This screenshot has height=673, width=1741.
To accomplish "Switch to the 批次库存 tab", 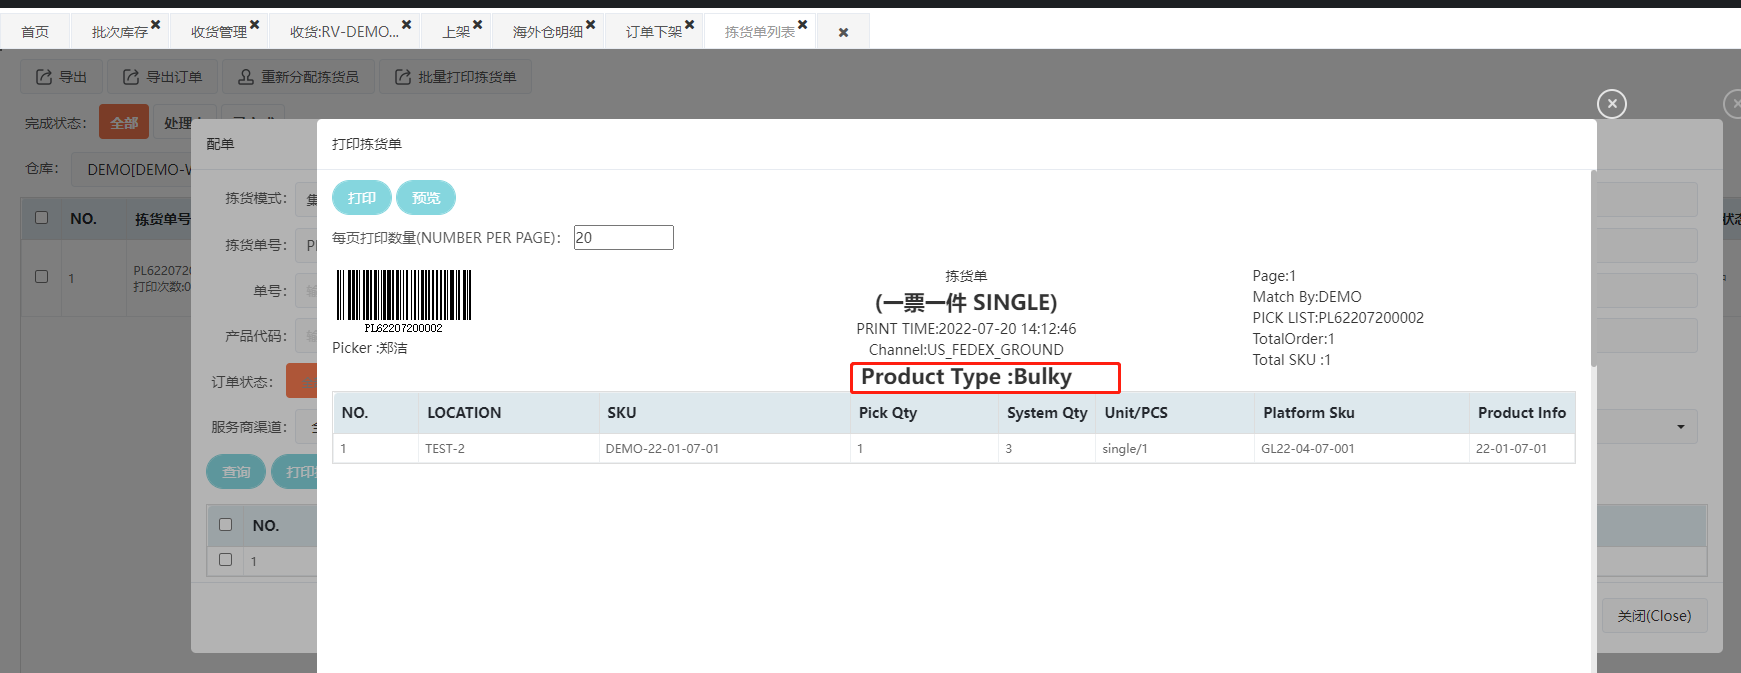I will (x=120, y=32).
